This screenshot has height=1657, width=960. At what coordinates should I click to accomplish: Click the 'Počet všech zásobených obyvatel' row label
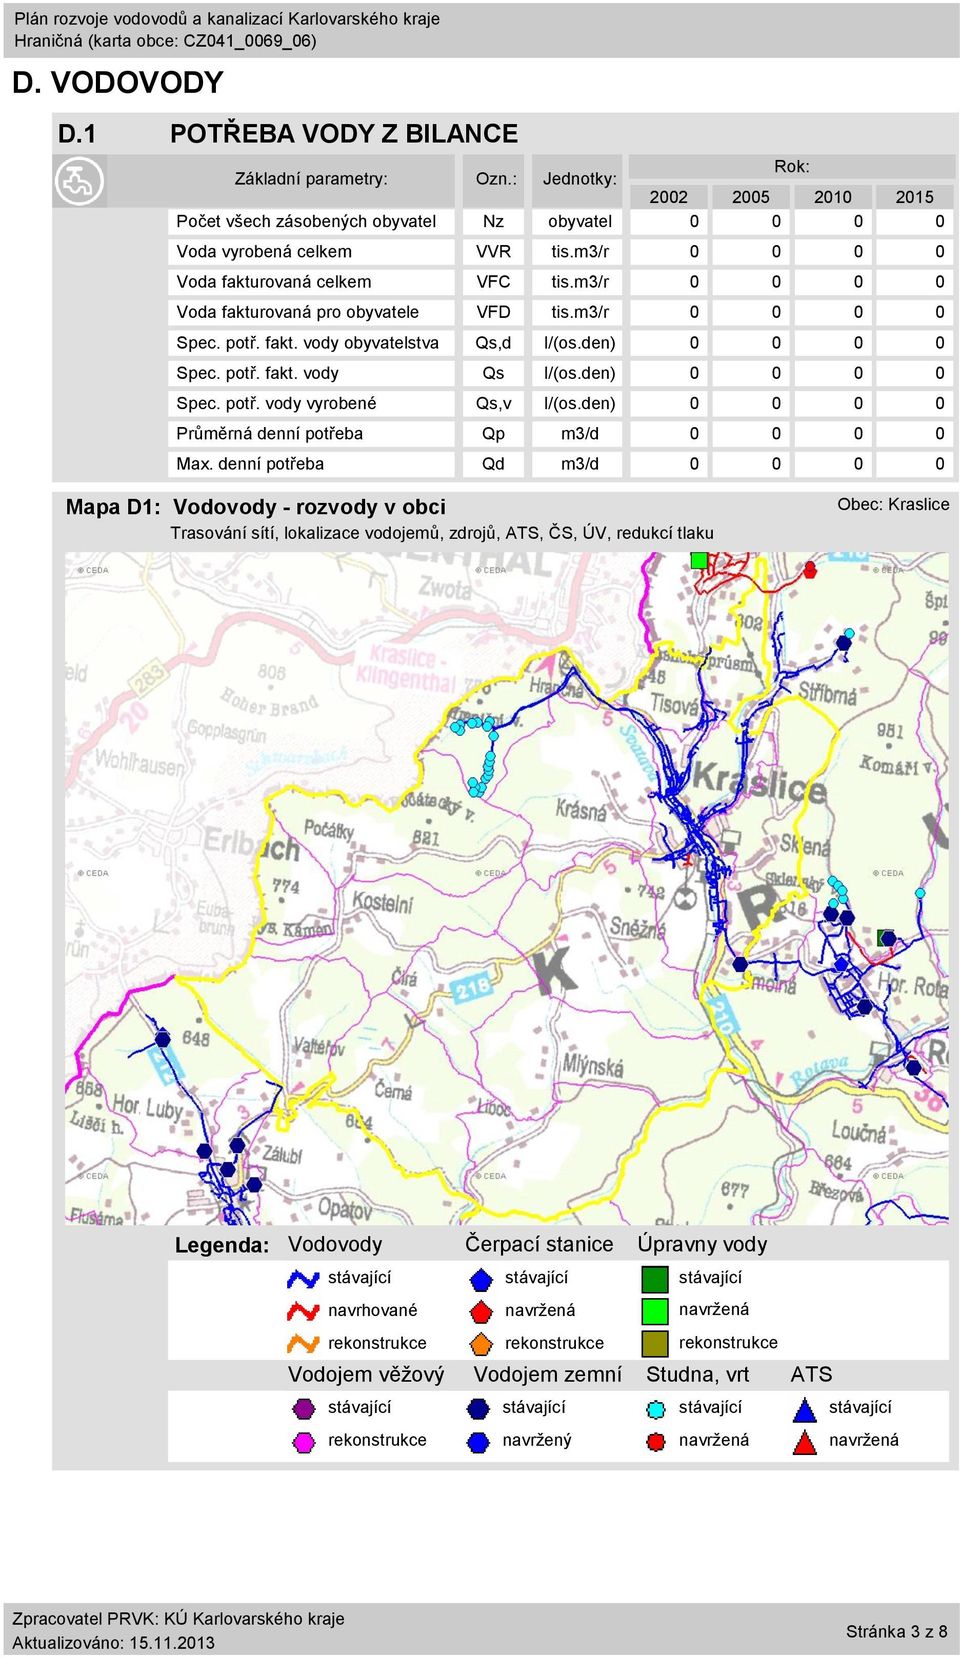pyautogui.click(x=306, y=221)
